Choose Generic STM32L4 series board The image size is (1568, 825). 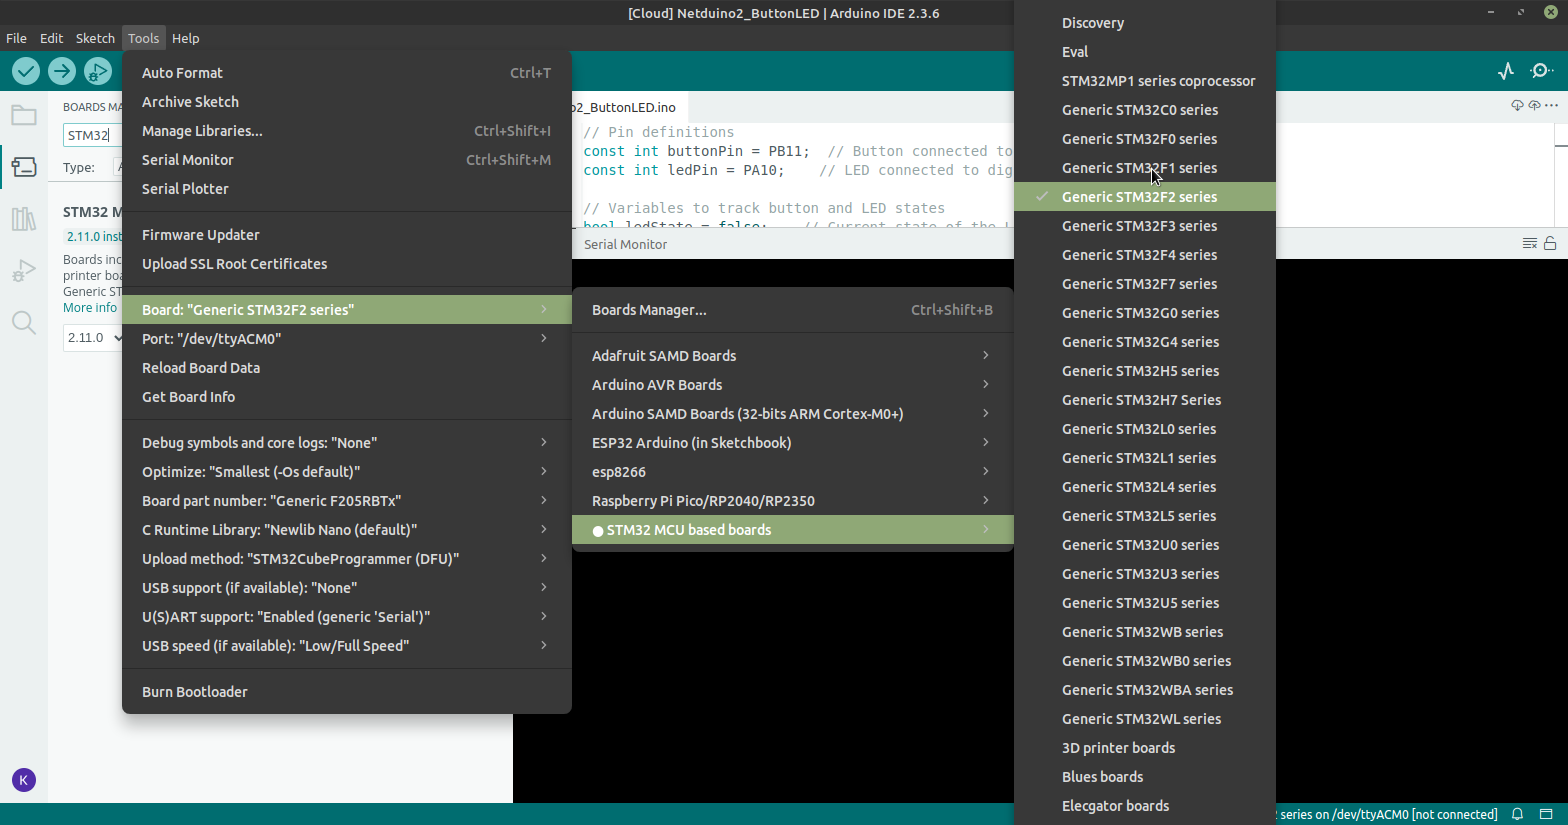1145,487
